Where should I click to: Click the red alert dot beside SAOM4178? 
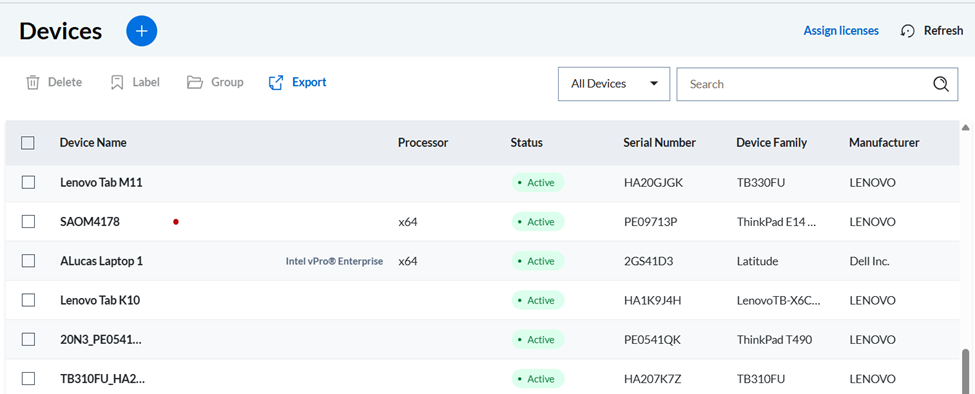pyautogui.click(x=176, y=222)
